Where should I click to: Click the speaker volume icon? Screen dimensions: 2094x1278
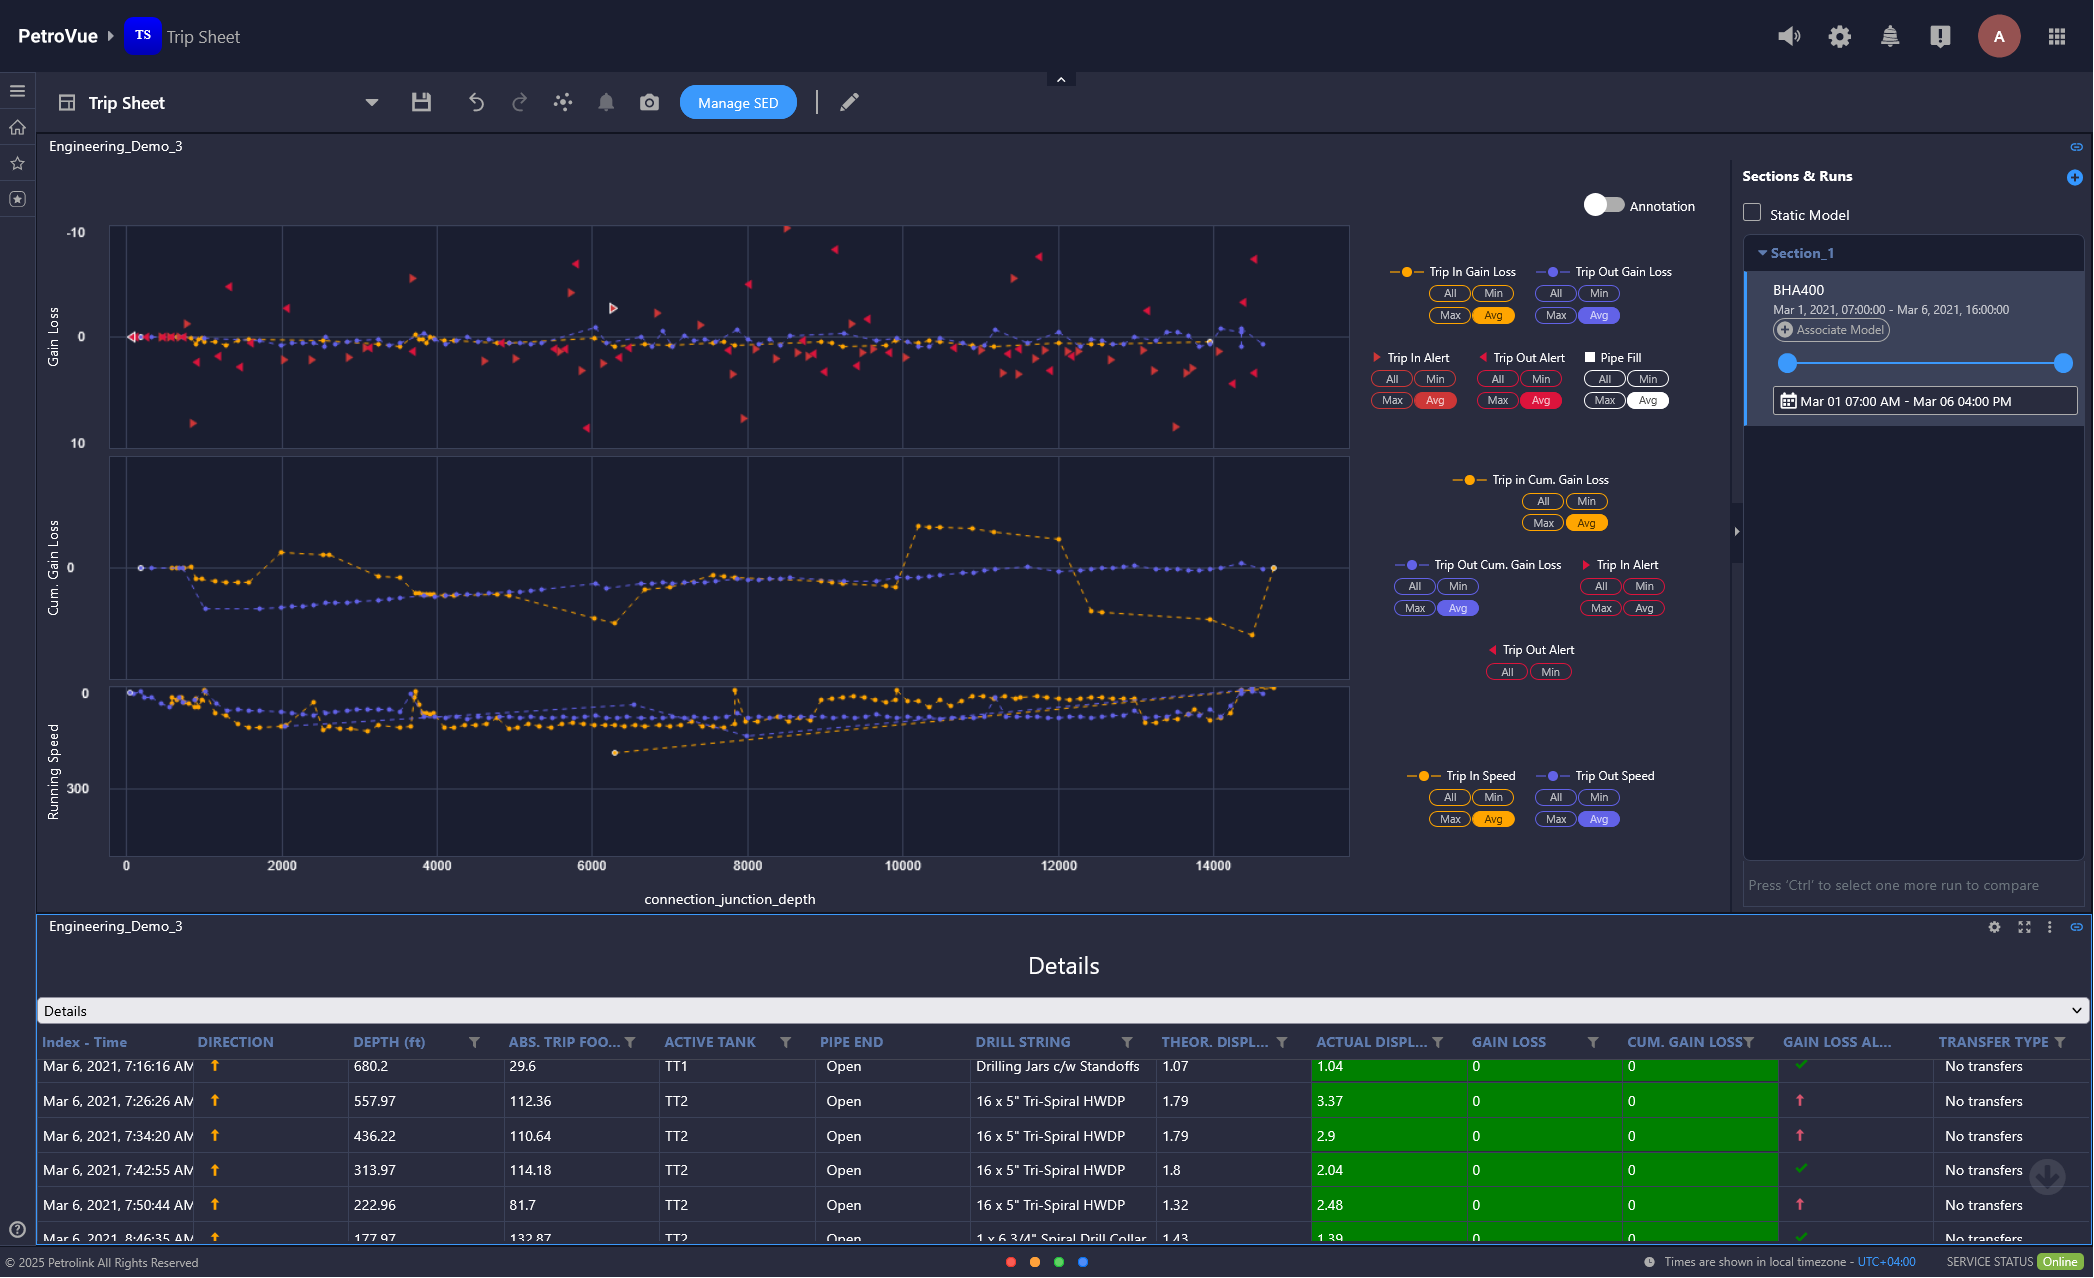click(1788, 37)
